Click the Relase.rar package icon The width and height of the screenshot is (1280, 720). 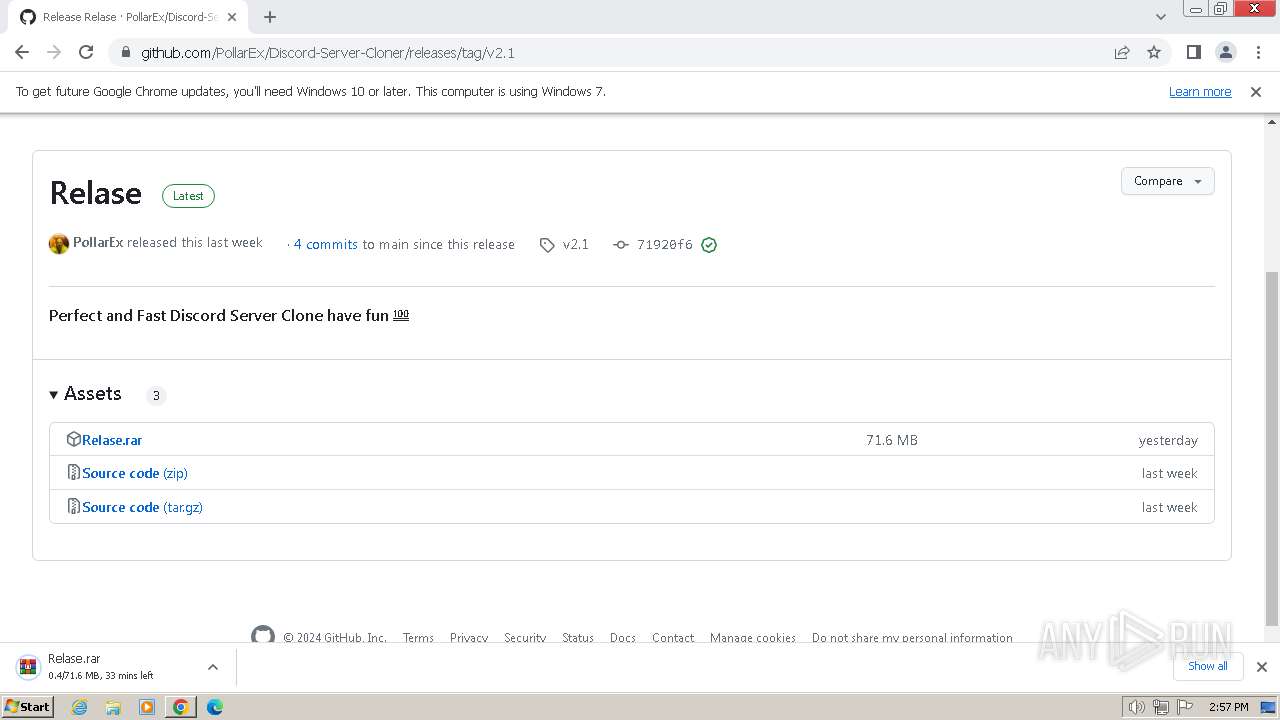[x=73, y=439]
